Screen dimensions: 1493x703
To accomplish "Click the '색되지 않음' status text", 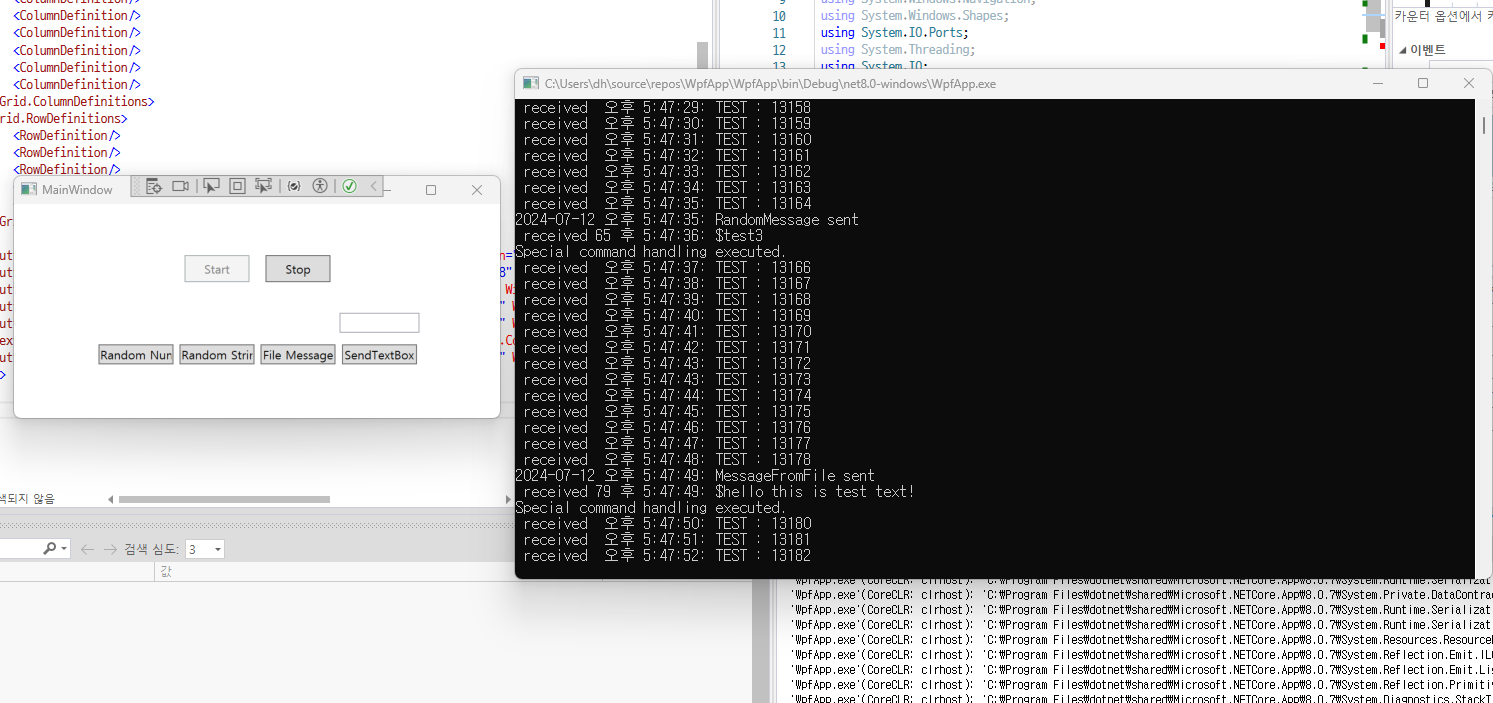I will pos(28,499).
